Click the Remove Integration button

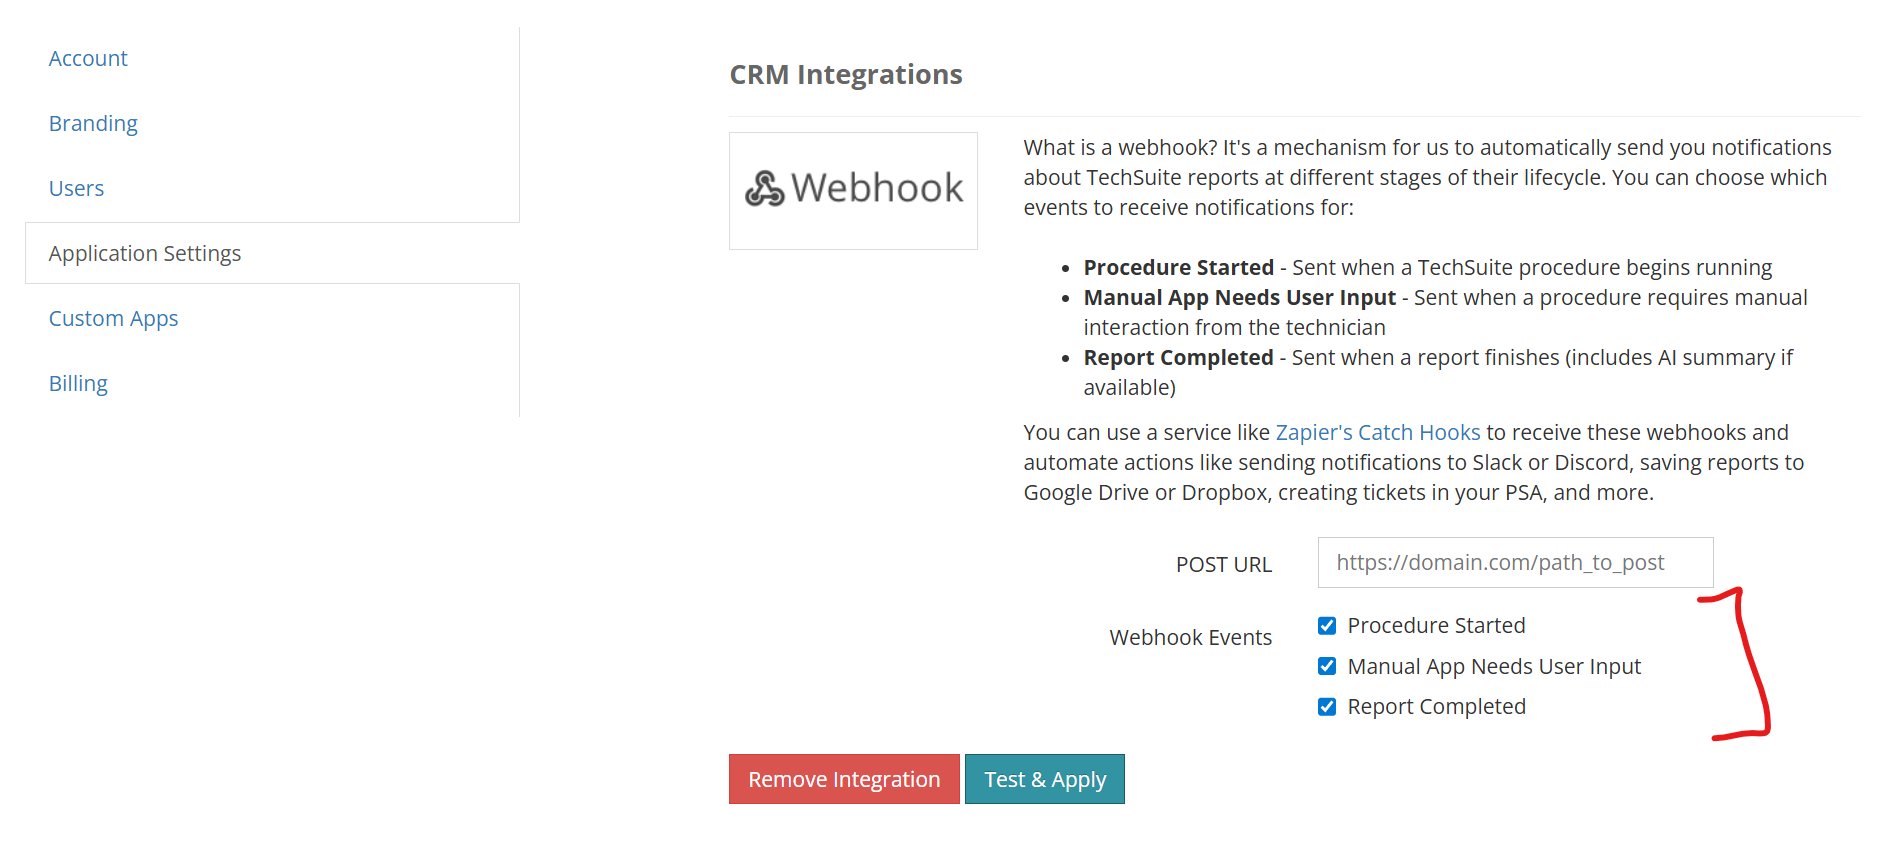point(844,779)
